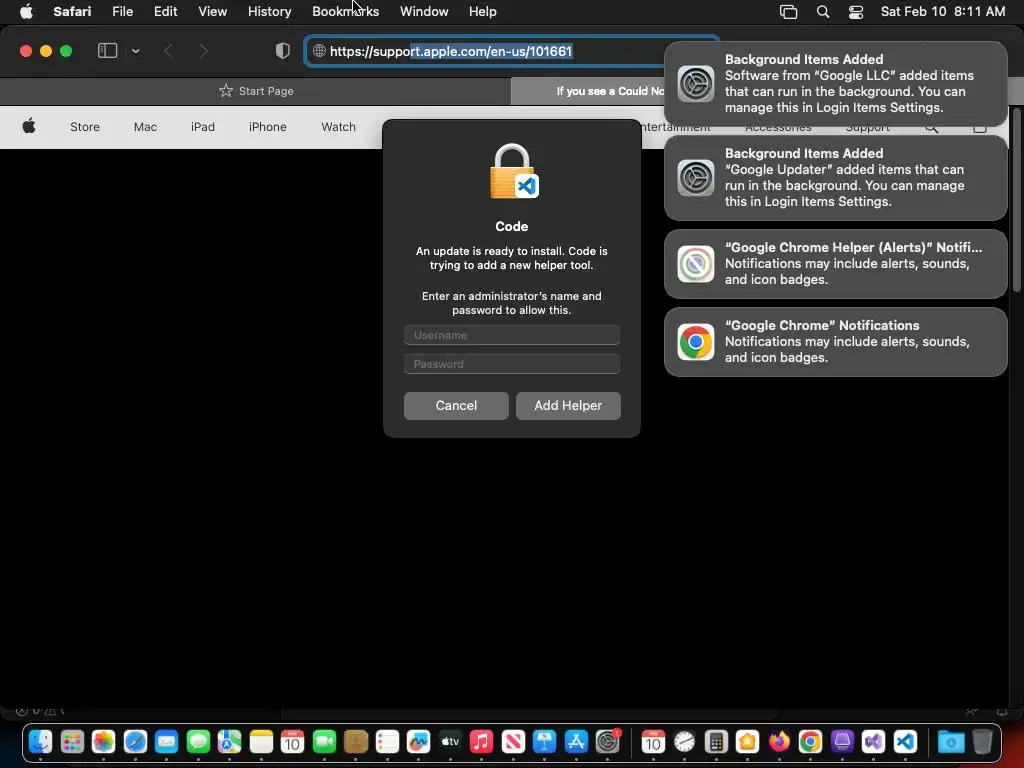
Task: Open the Watch link in Apple navigation
Action: pyautogui.click(x=338, y=127)
